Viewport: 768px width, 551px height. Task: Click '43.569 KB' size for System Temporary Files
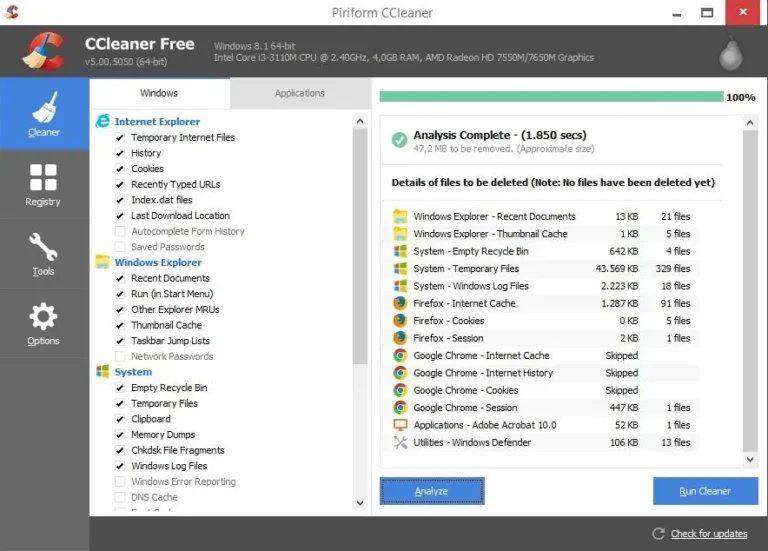[x=617, y=268]
